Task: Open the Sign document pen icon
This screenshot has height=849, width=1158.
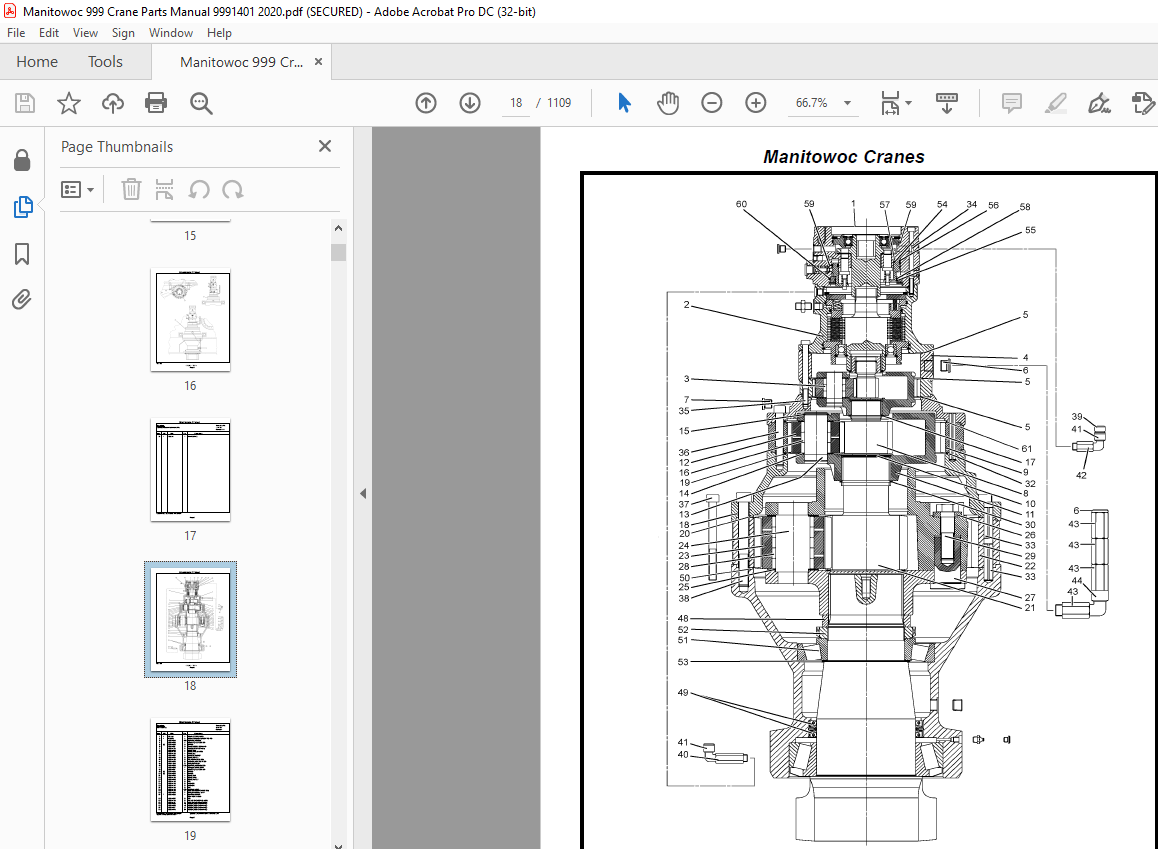Action: pyautogui.click(x=1100, y=103)
